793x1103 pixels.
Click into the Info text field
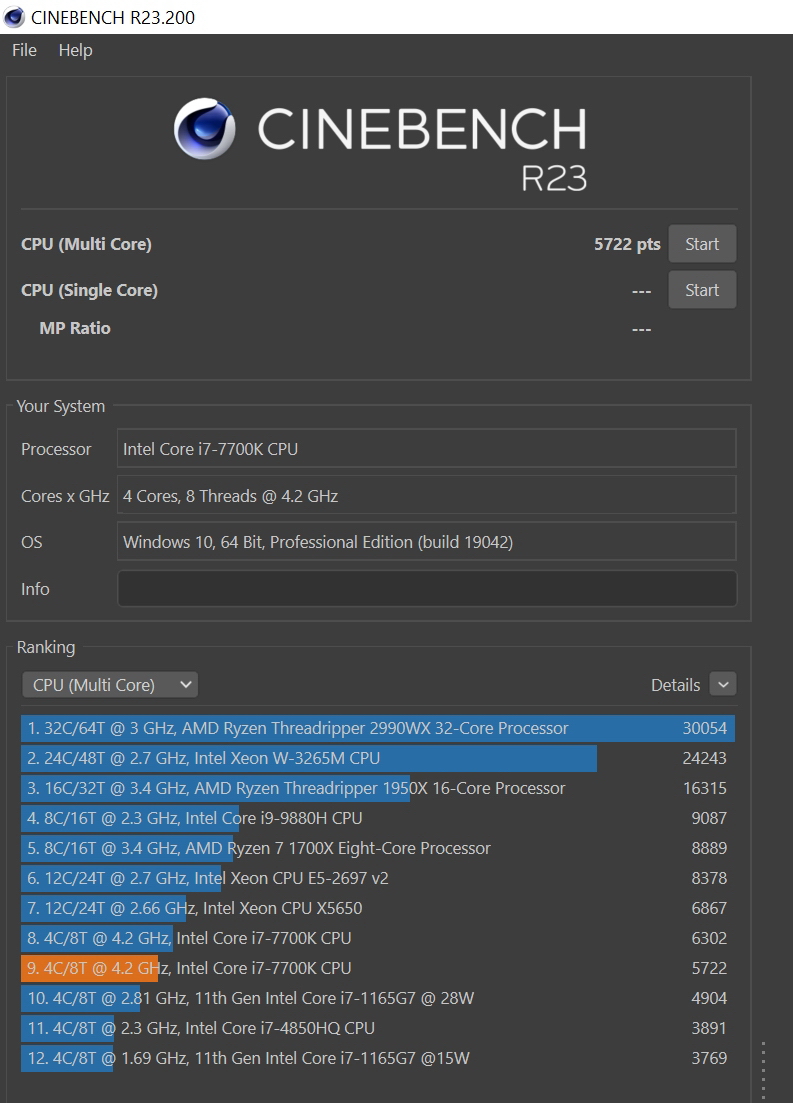pyautogui.click(x=427, y=589)
